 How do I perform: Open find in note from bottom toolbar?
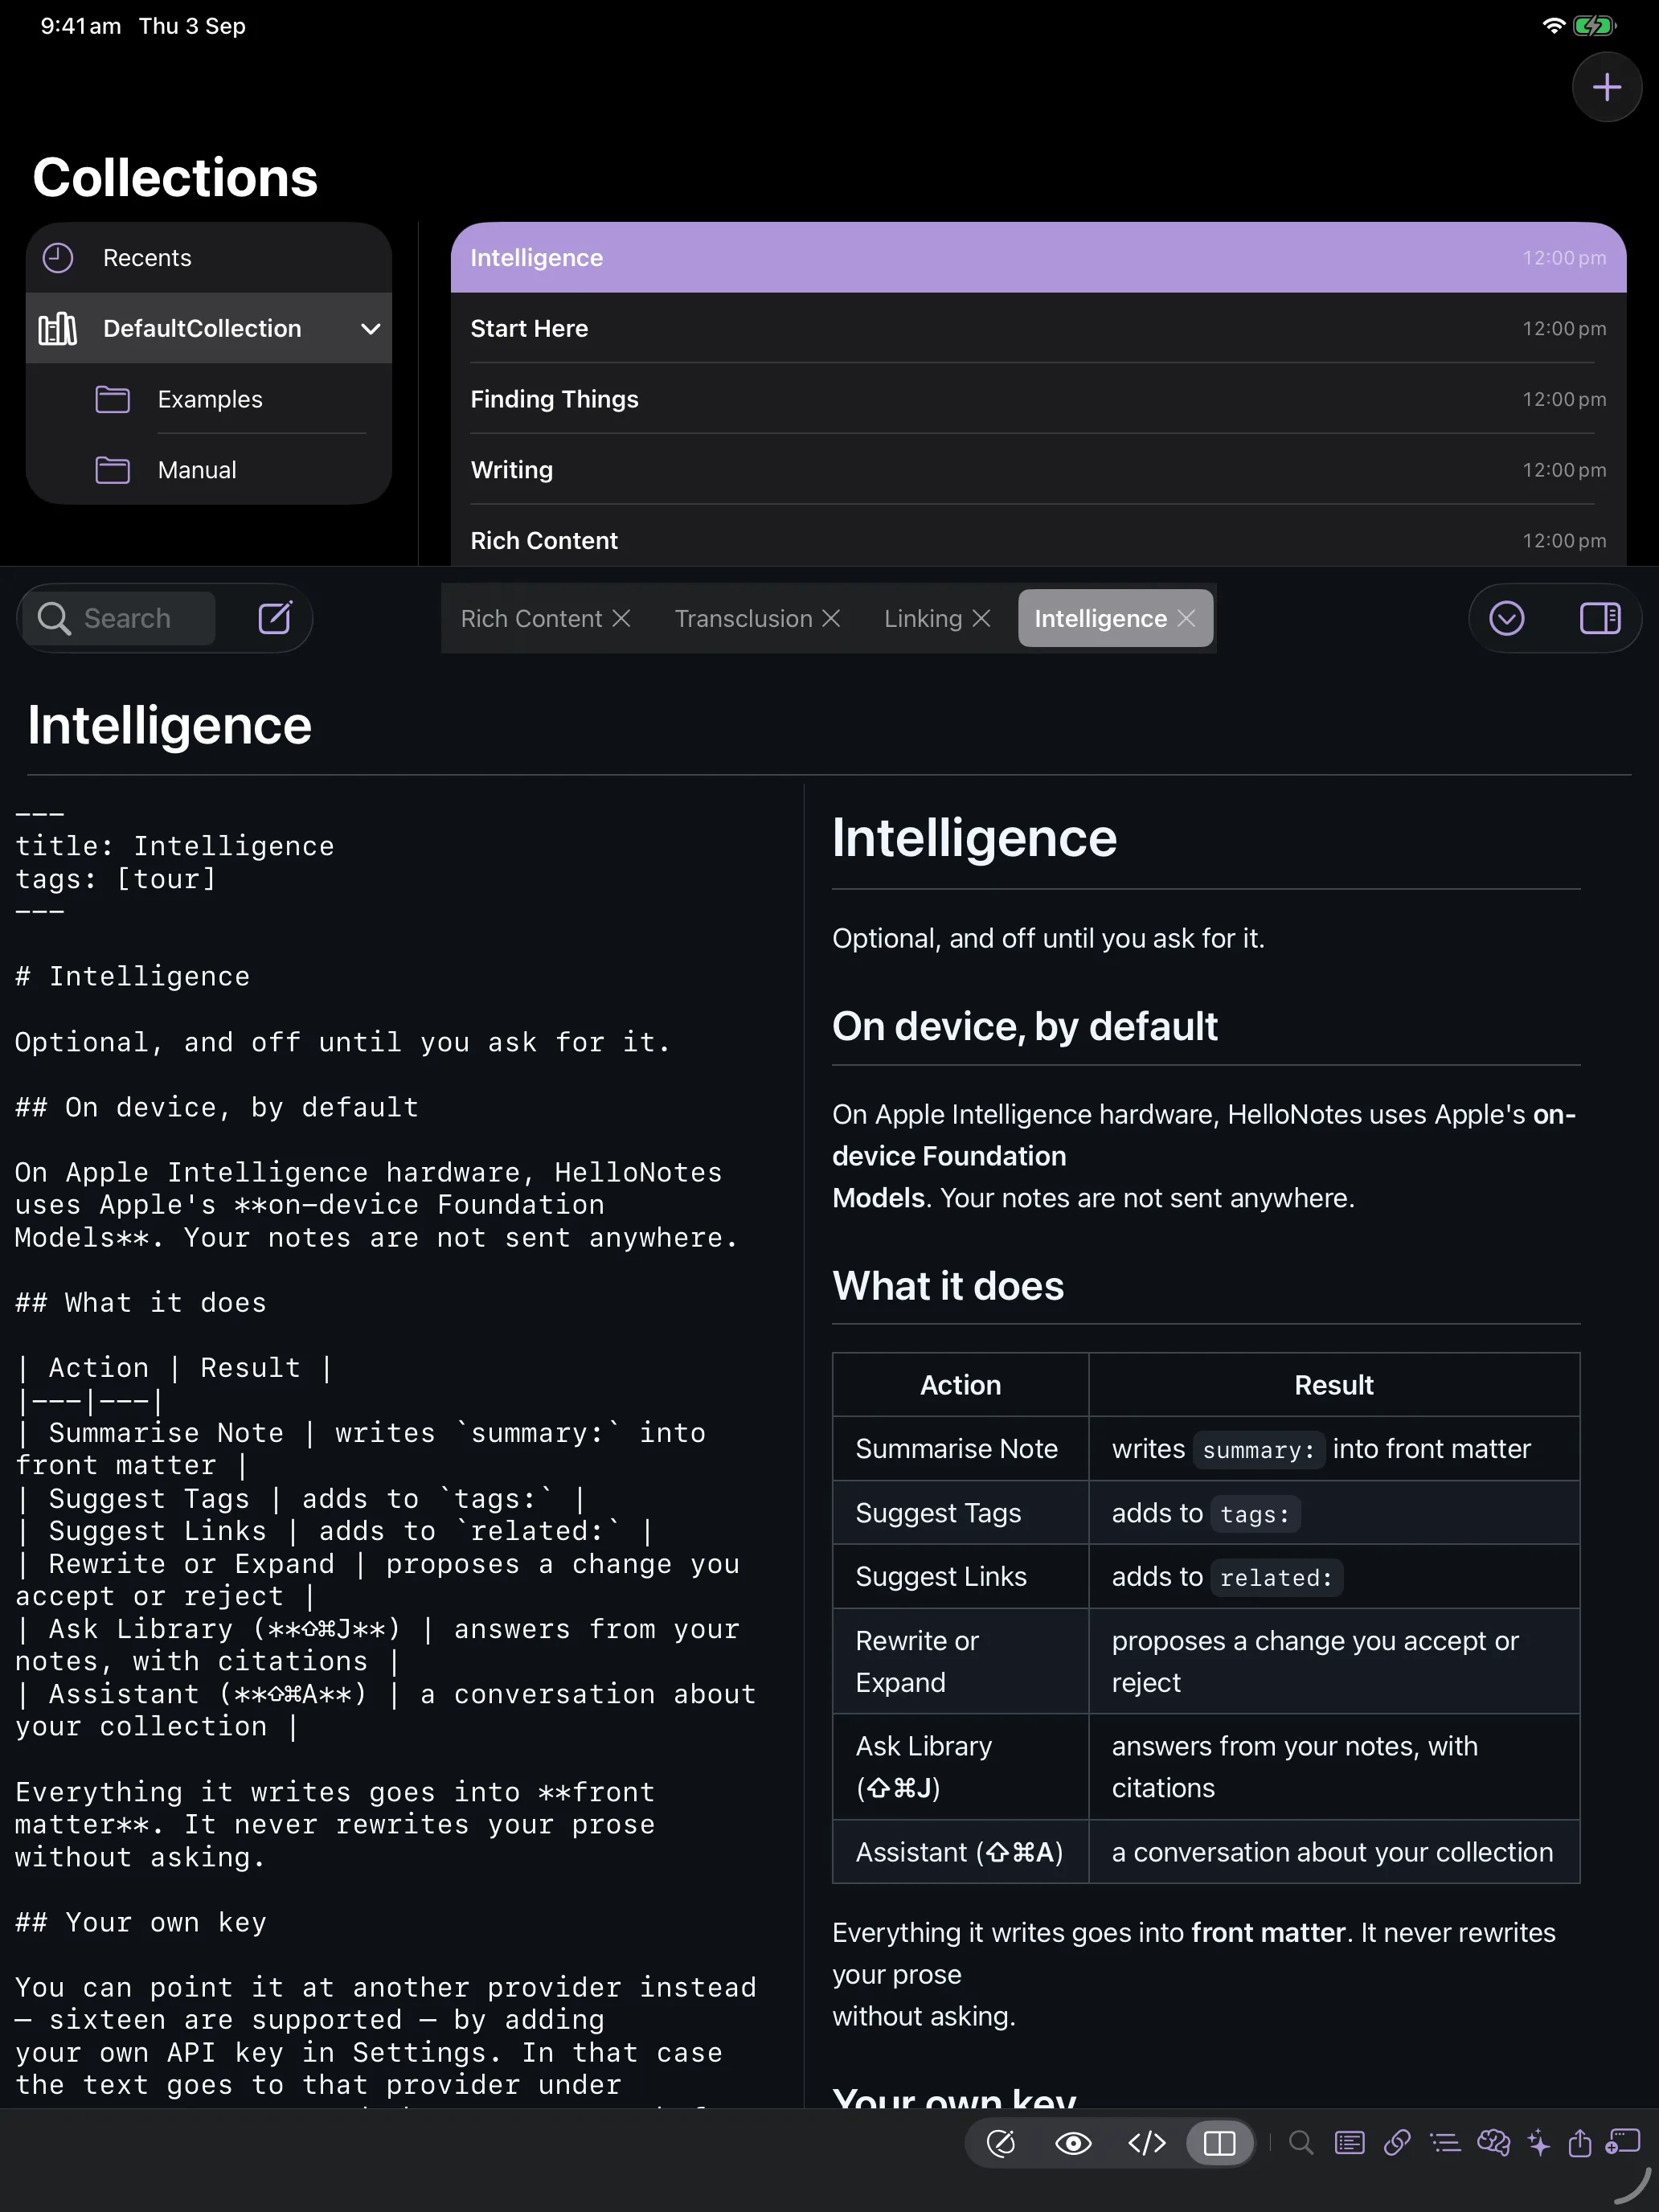pos(1301,2142)
